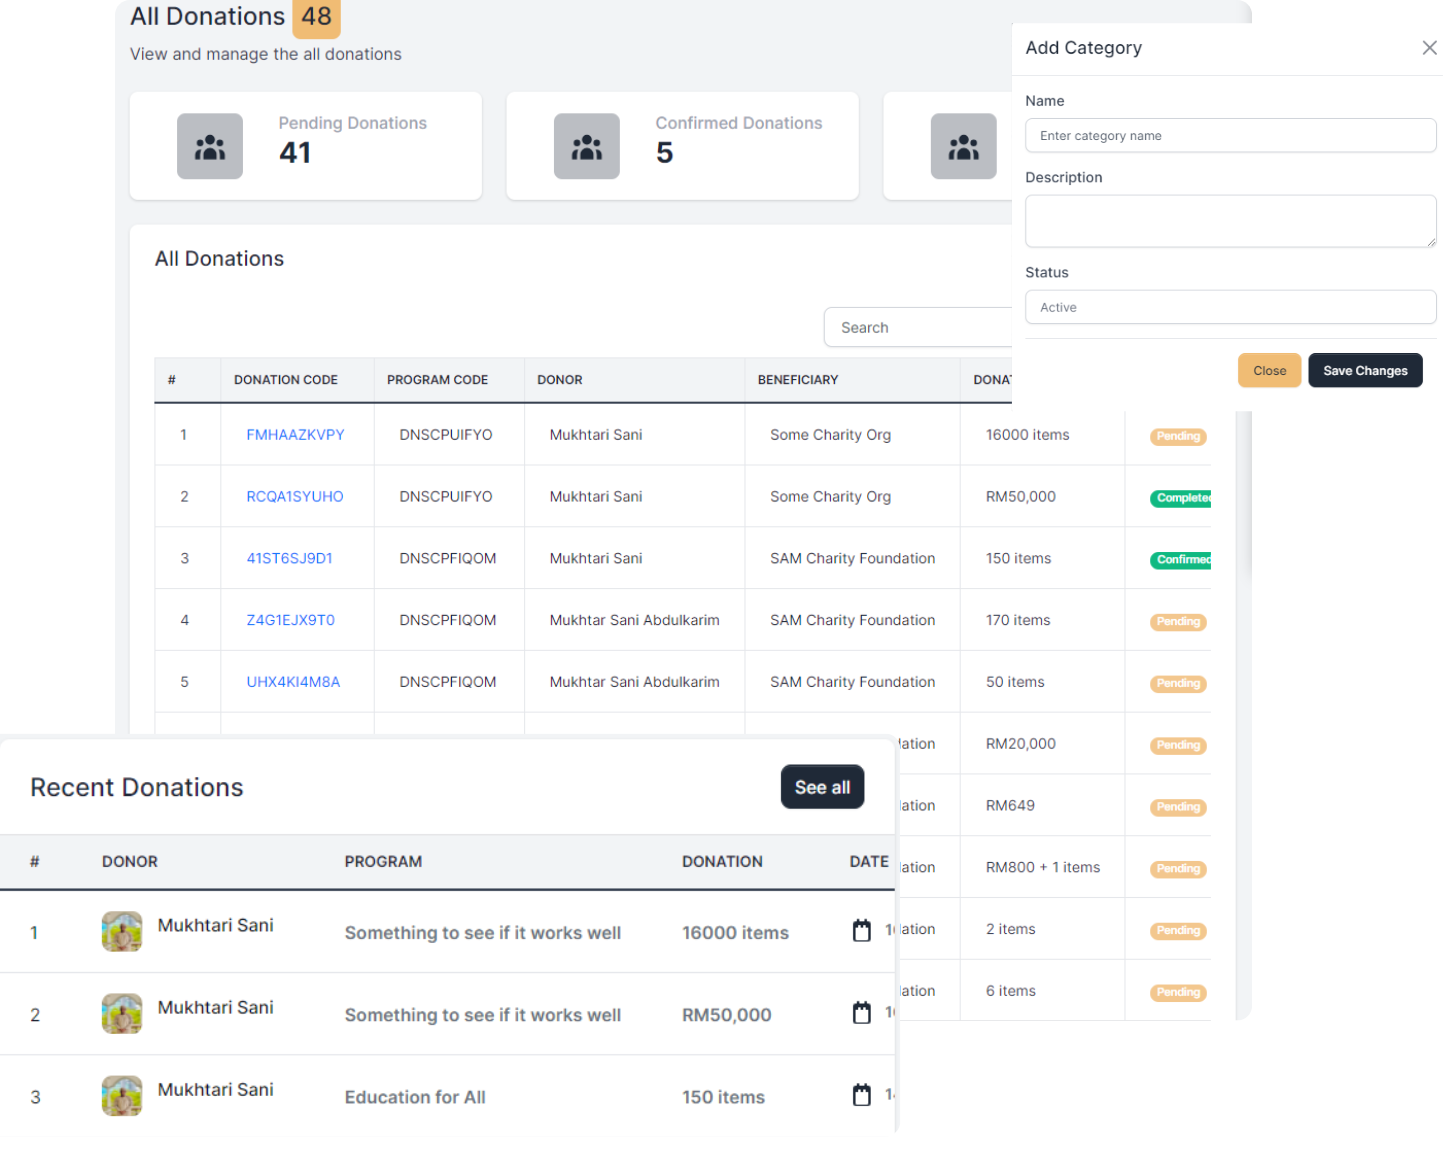Click the Pending badge for RM800 + 1 items
Screen dimensions: 1443x1150
[1178, 869]
